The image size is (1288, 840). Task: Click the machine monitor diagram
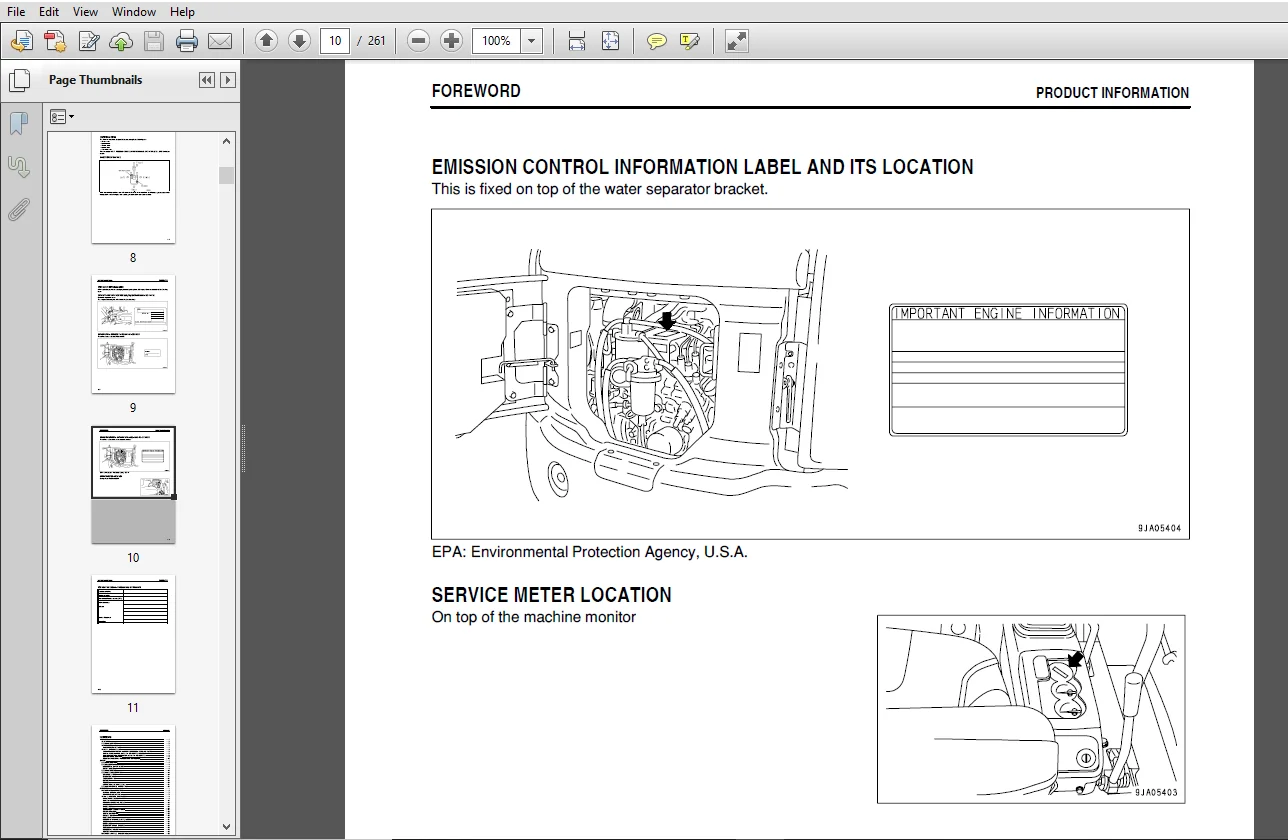(x=1031, y=709)
